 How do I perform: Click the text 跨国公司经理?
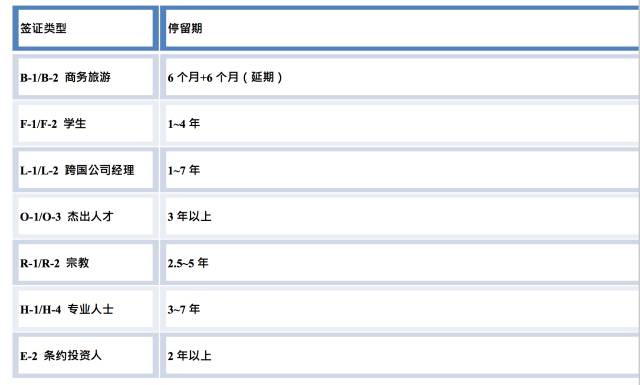[x=99, y=170]
